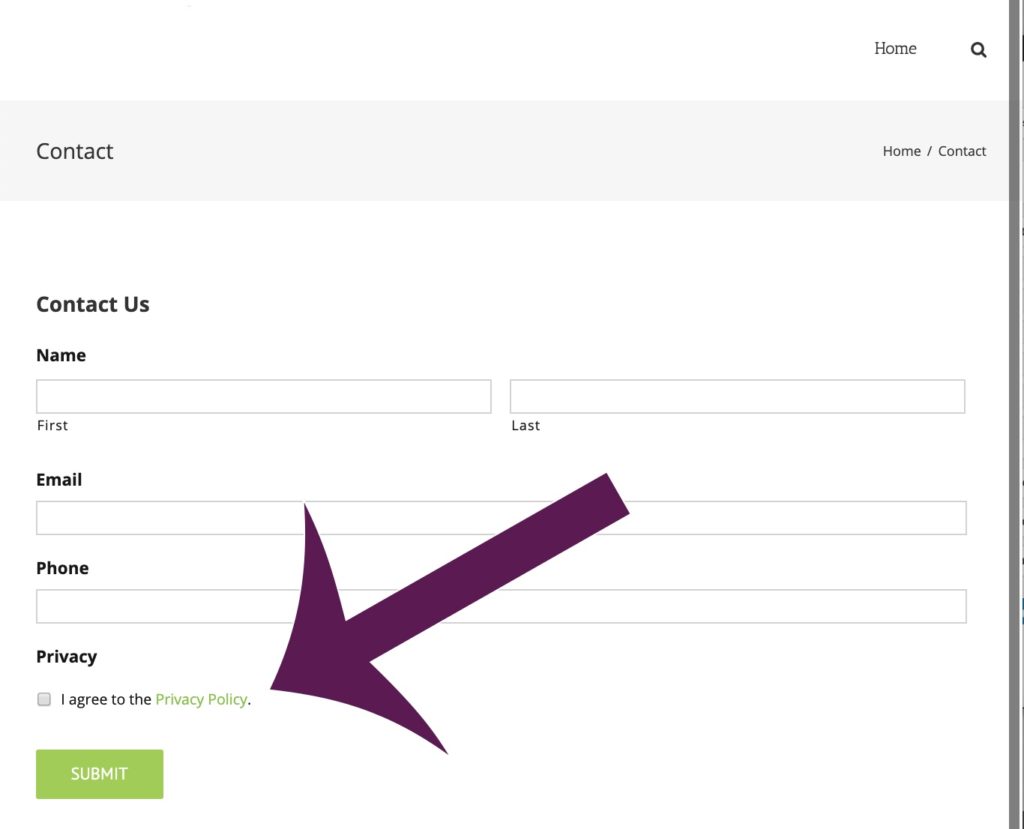This screenshot has height=829, width=1024.
Task: Click inside the Last name field
Action: tap(737, 395)
